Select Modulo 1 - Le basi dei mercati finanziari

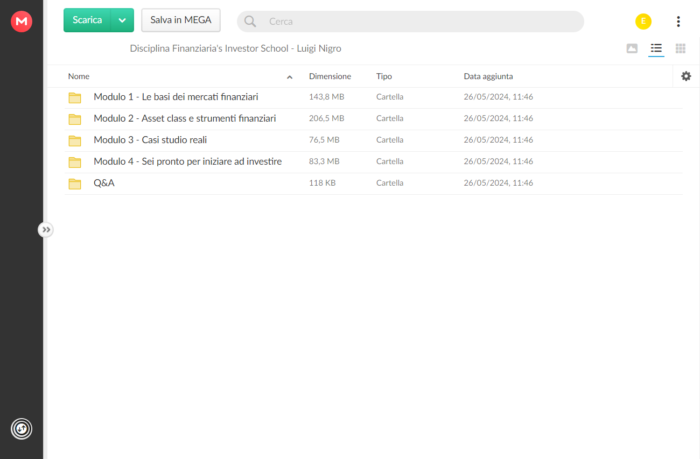click(x=176, y=97)
